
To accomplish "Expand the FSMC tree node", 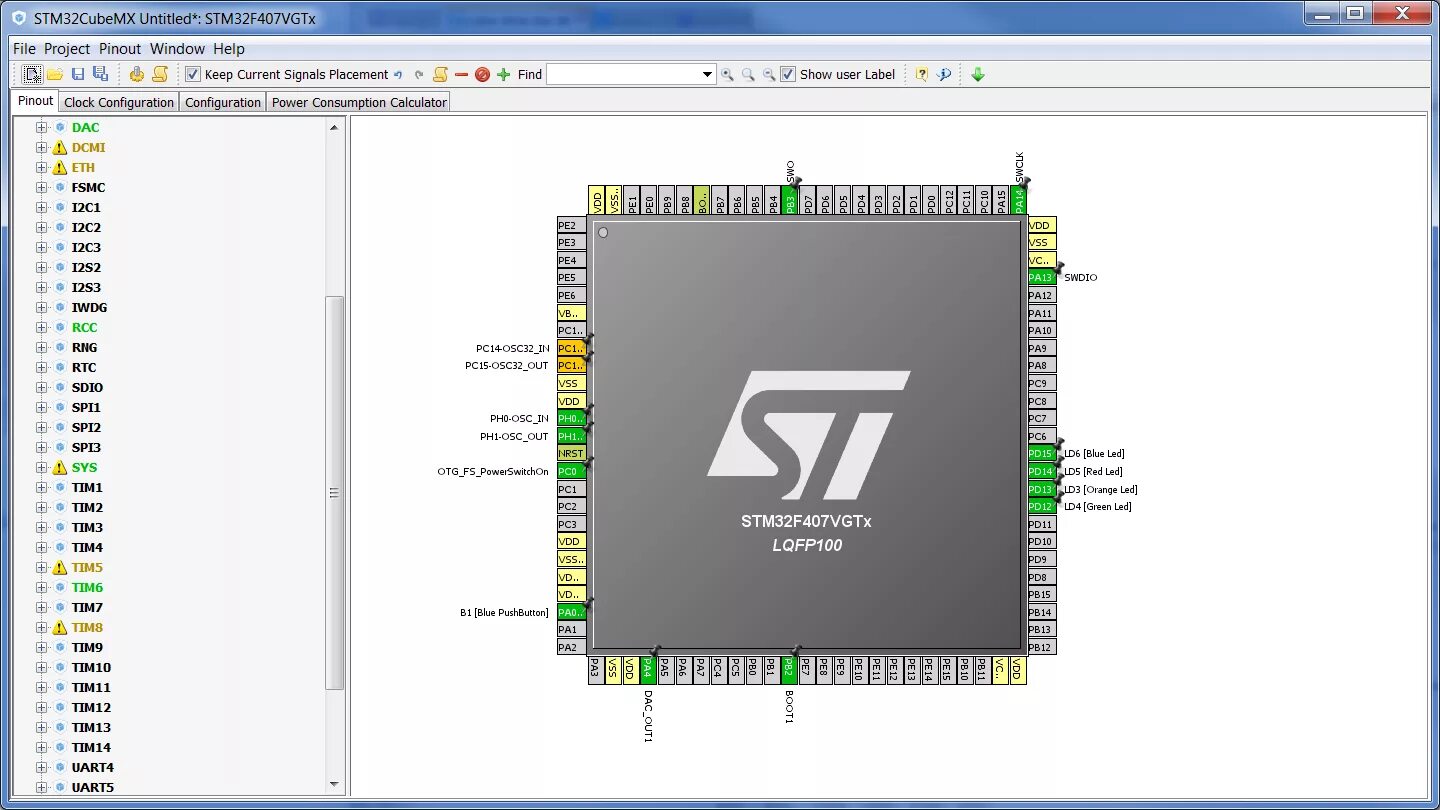I will pyautogui.click(x=42, y=187).
